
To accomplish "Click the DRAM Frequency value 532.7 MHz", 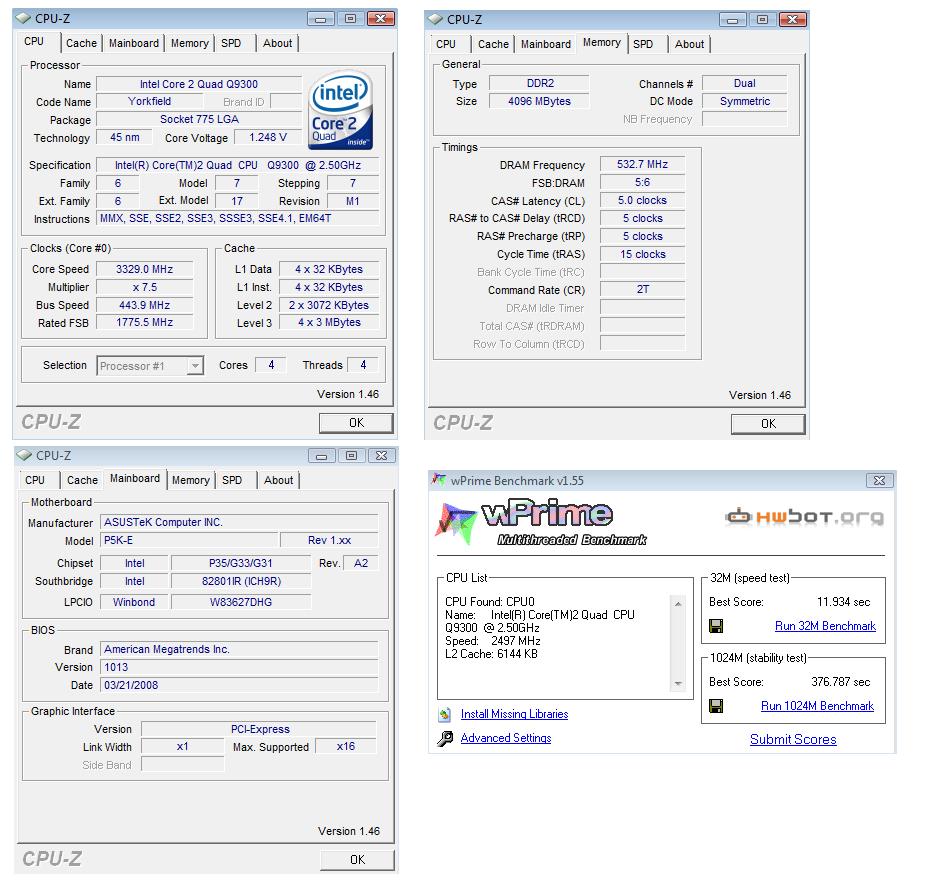I will pyautogui.click(x=642, y=164).
